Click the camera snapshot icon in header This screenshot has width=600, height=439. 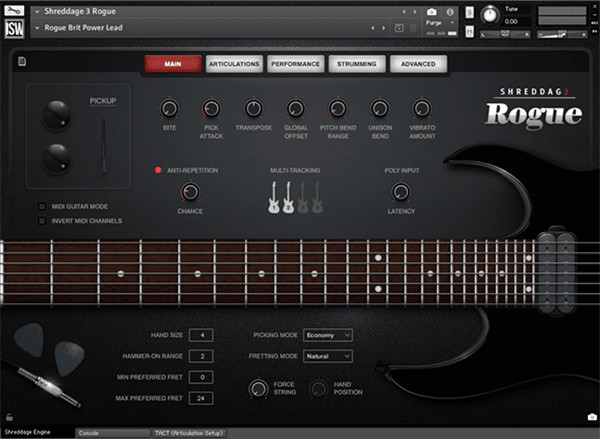[431, 11]
